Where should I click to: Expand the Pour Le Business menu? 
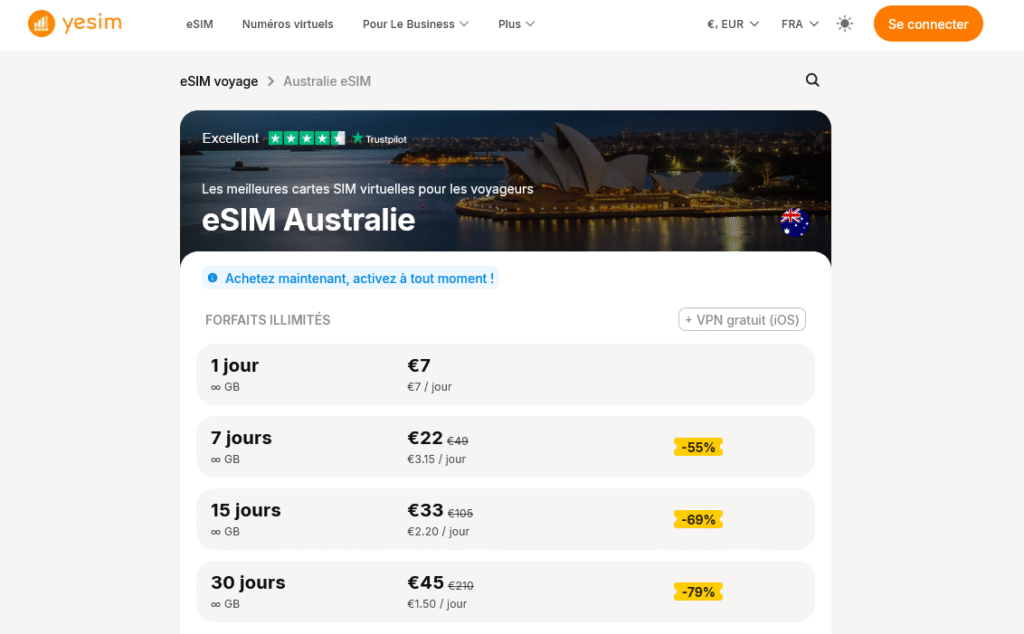point(415,23)
